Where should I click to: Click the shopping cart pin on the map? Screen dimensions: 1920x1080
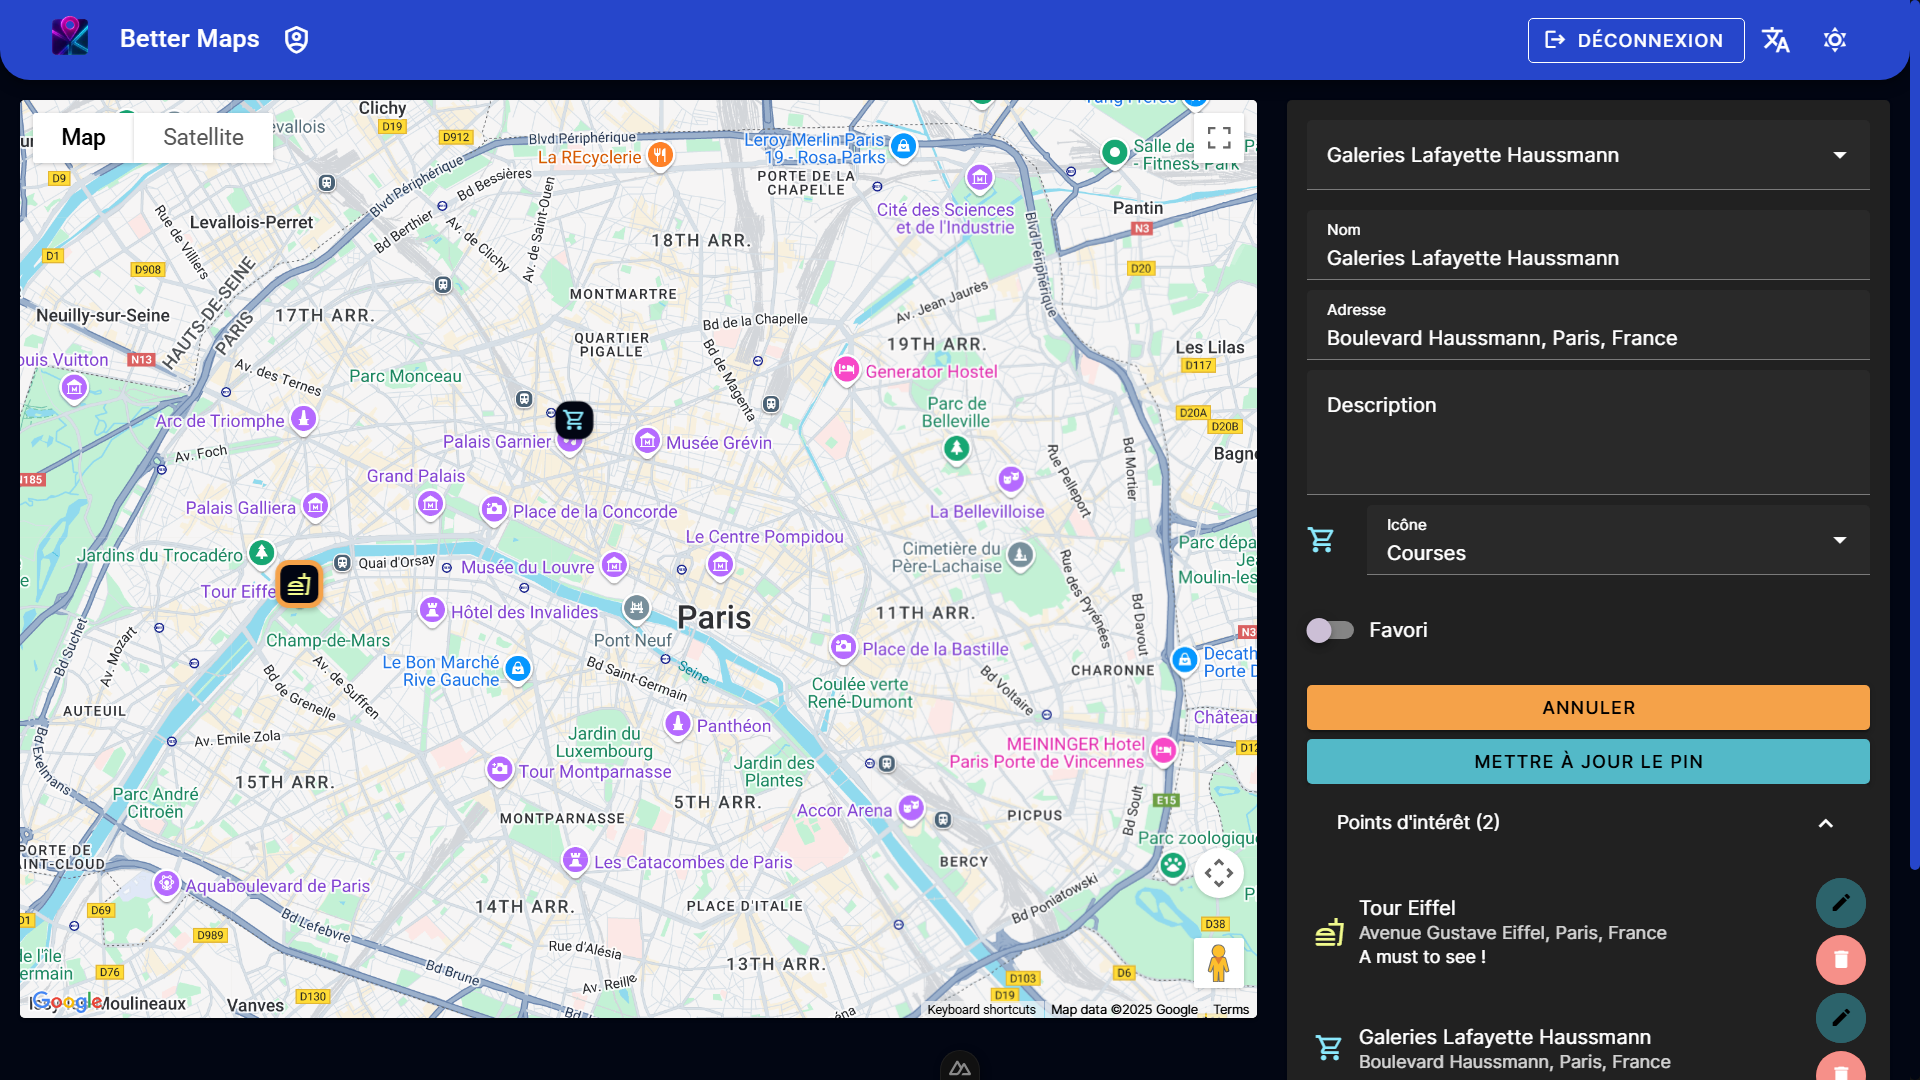coord(574,420)
